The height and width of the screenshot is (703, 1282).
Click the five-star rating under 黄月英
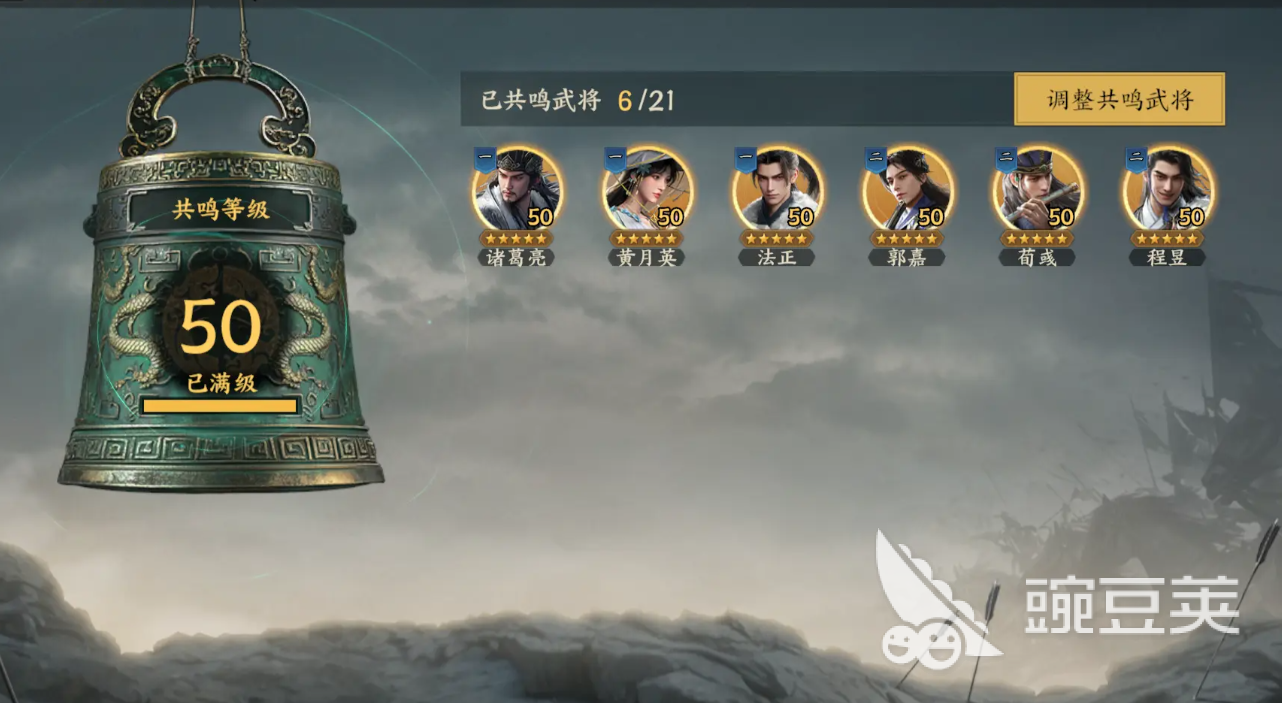[647, 239]
